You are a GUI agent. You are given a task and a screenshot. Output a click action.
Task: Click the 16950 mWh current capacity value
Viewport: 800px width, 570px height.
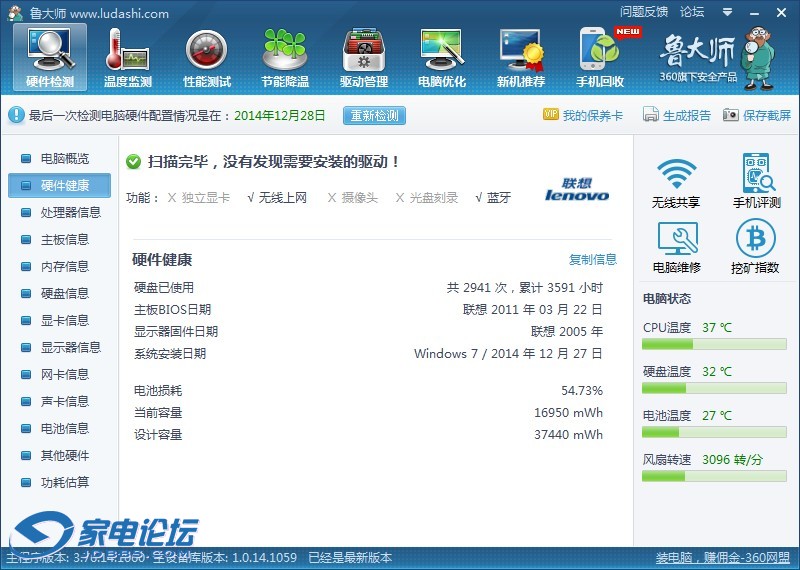(x=568, y=413)
